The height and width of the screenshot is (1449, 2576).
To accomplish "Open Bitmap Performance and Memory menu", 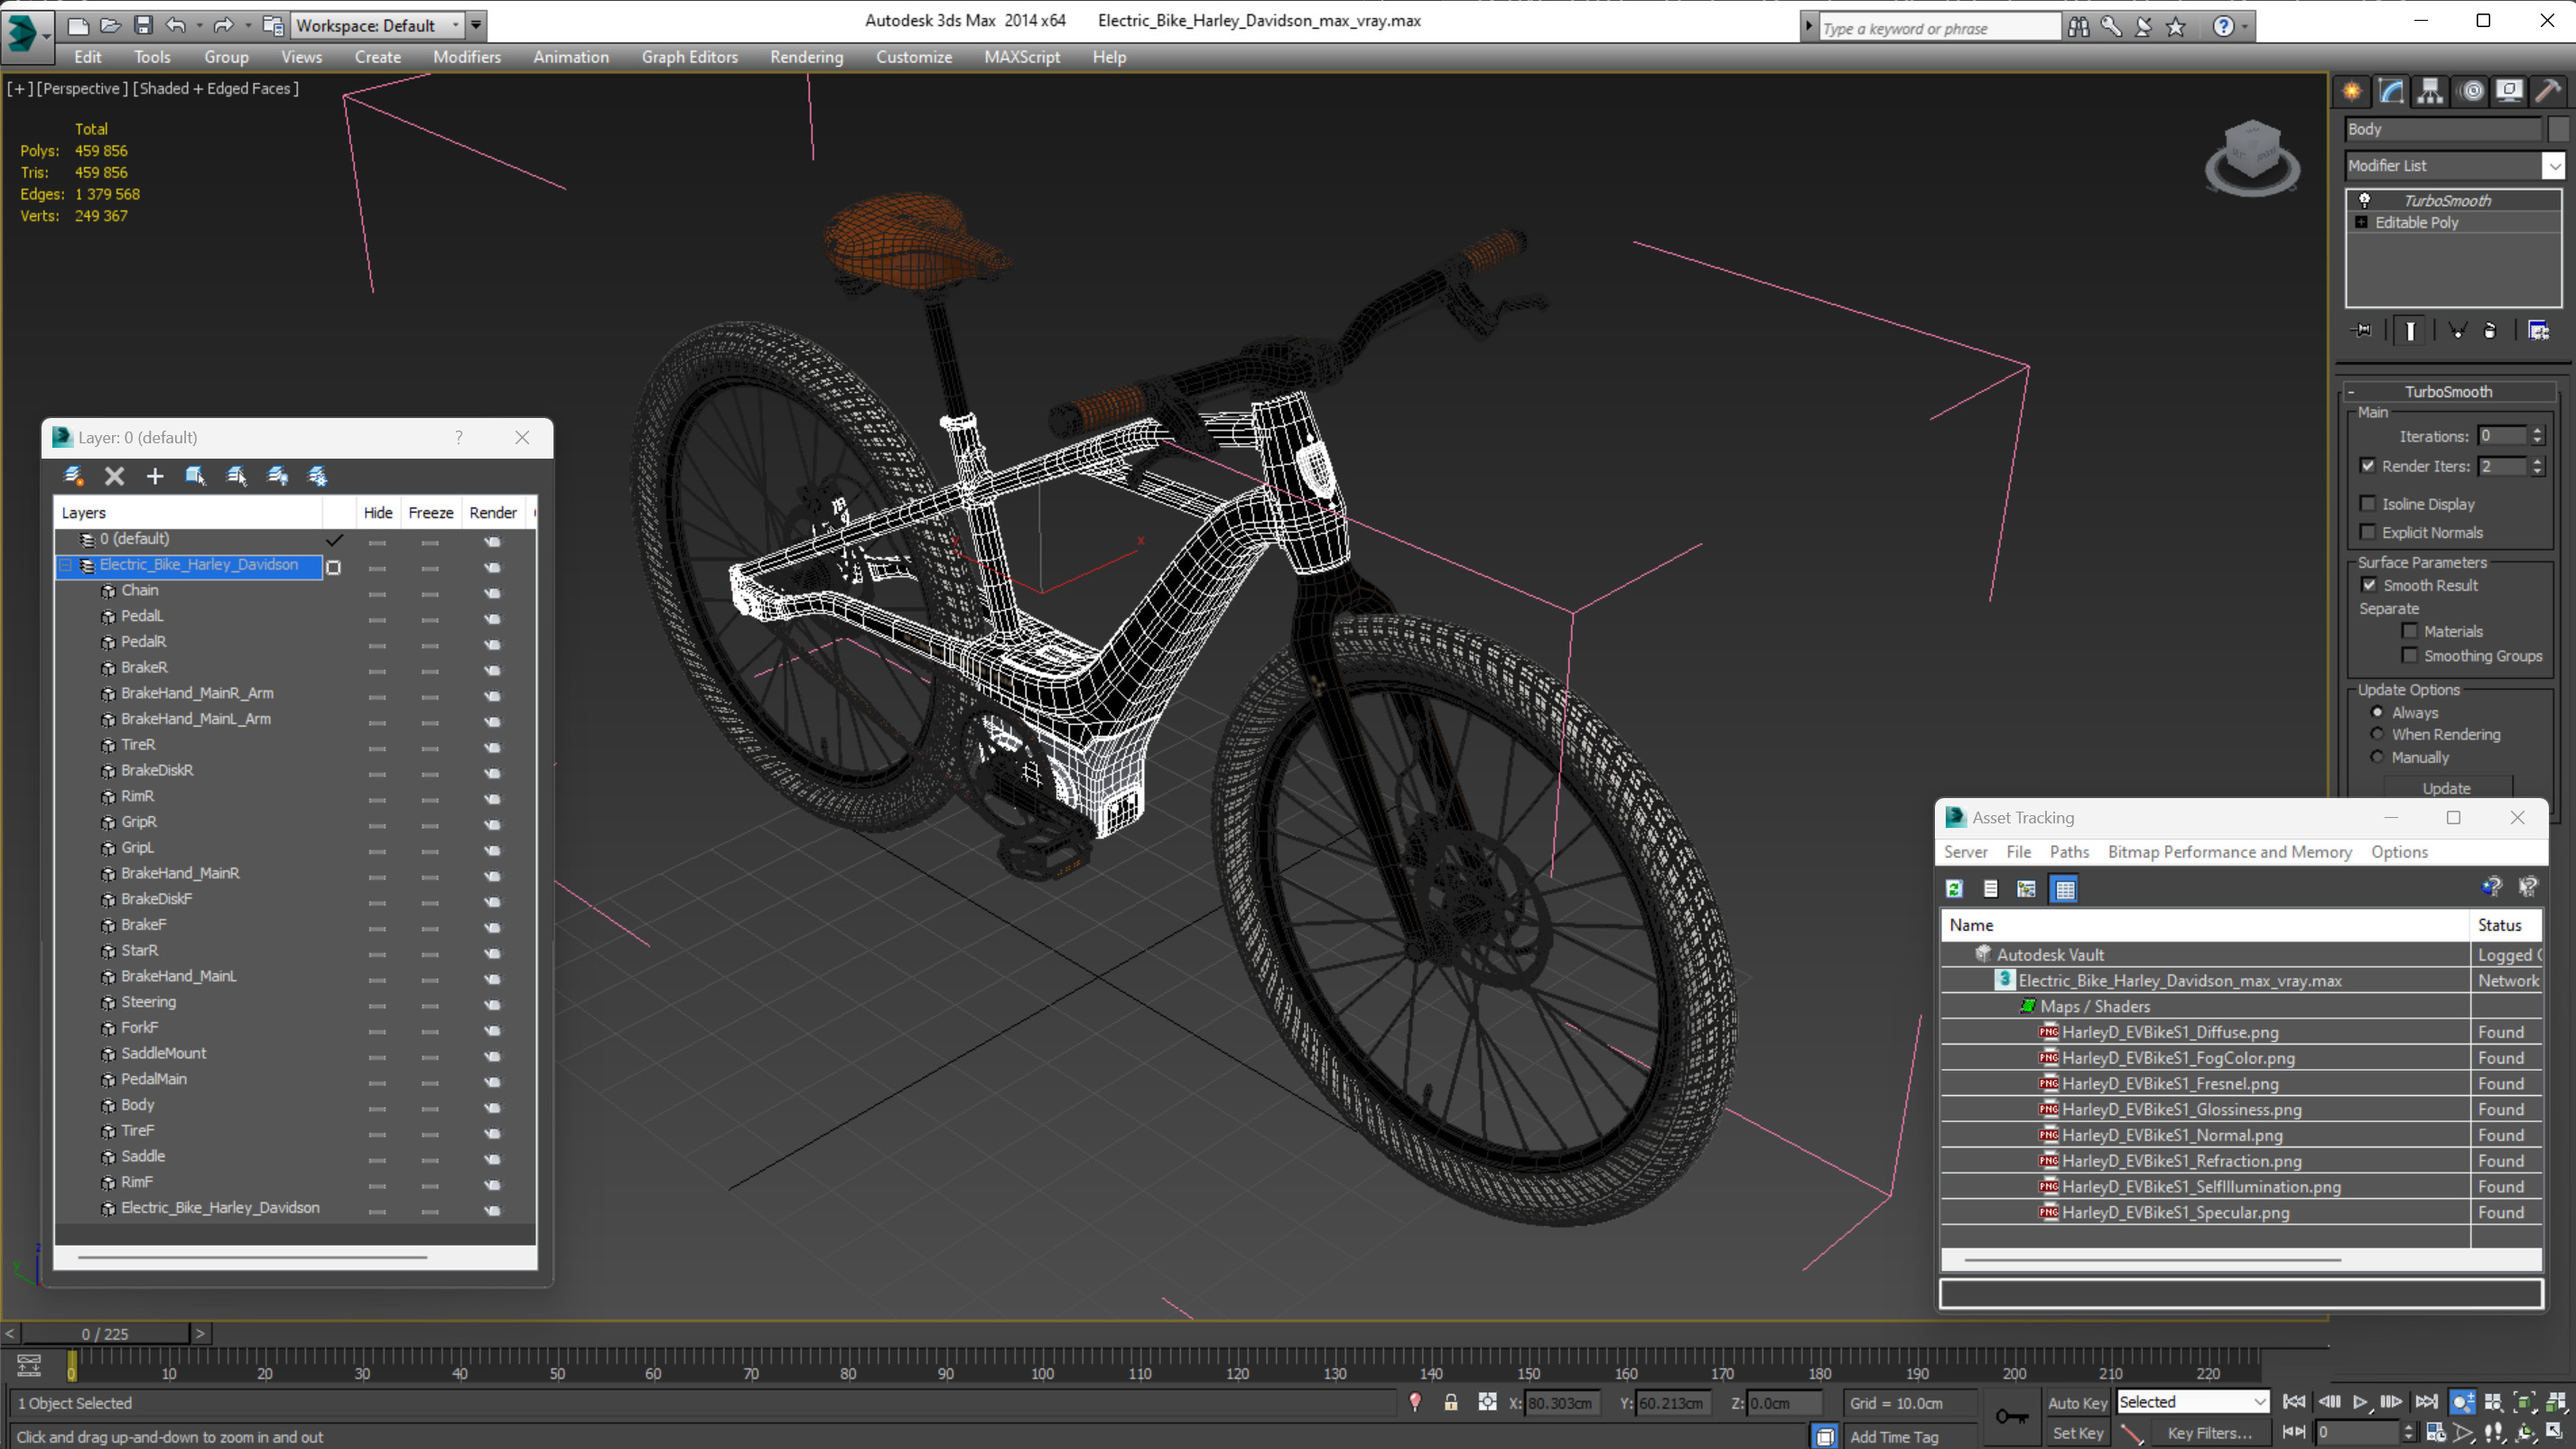I will [2229, 852].
